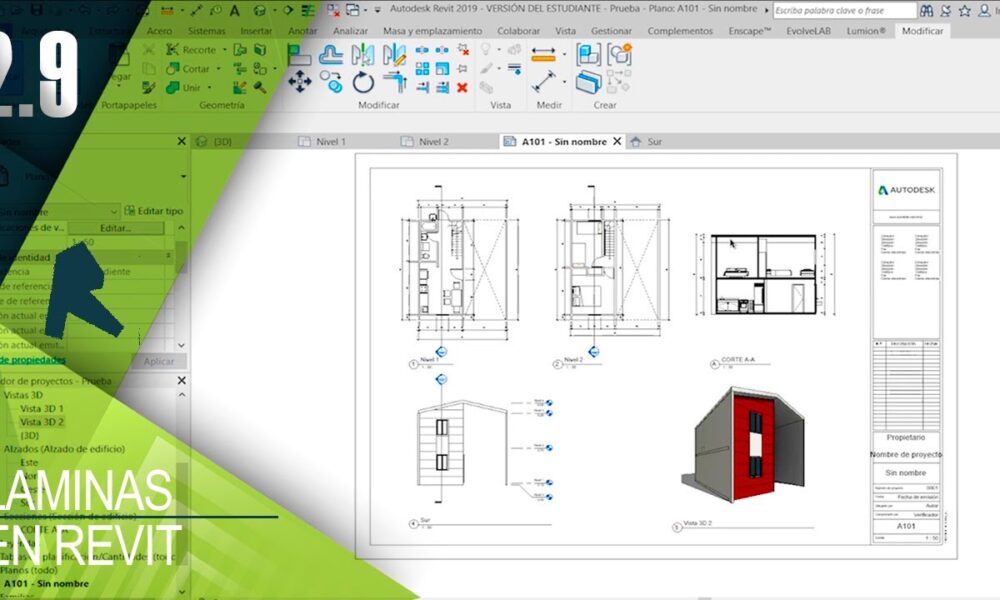Select the Move tool in Modificar panel
The height and width of the screenshot is (600, 1000).
tap(299, 82)
